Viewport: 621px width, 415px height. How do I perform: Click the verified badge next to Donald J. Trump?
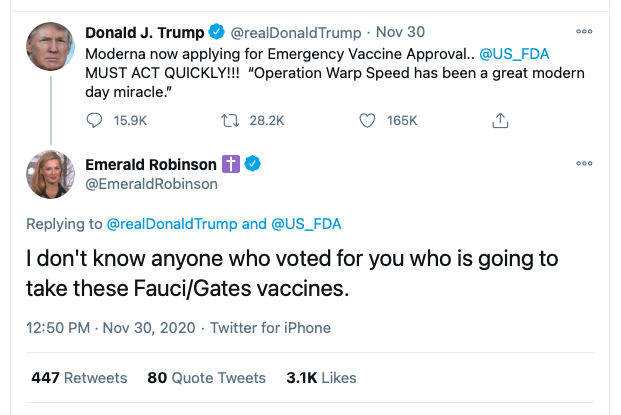coord(226,32)
